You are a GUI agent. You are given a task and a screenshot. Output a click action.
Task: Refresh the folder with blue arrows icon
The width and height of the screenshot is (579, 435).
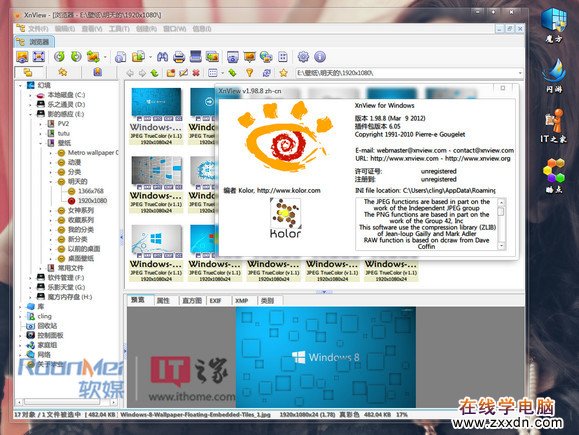pos(267,73)
